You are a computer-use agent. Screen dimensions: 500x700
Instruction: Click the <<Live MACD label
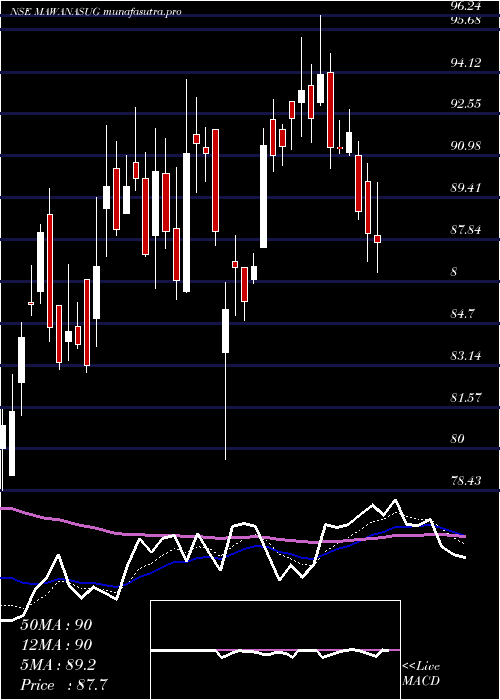coord(421,673)
